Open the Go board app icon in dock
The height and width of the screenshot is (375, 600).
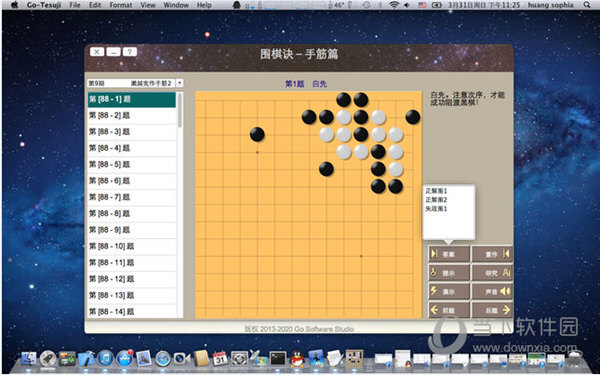tap(354, 359)
